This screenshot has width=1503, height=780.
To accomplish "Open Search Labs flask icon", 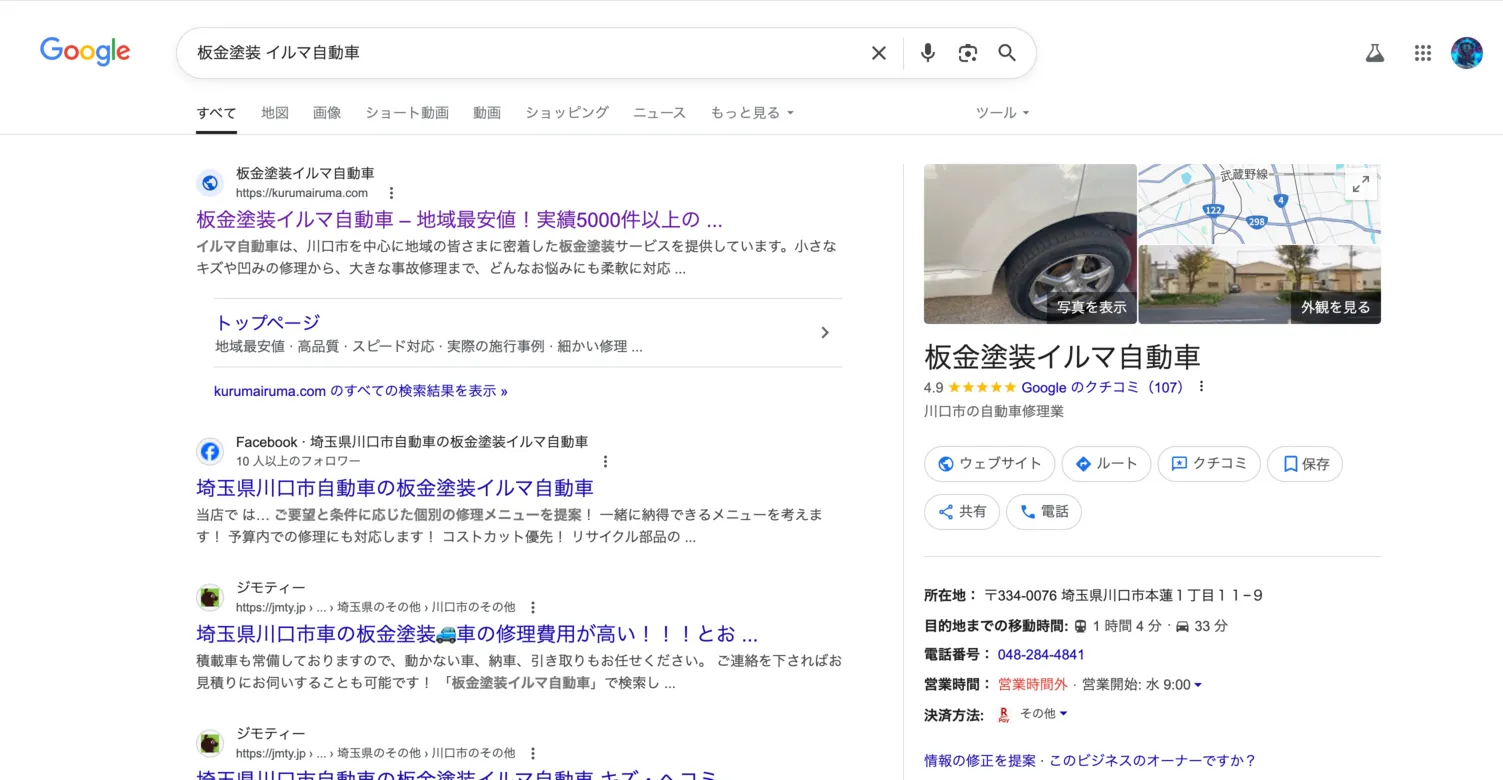I will pos(1375,53).
